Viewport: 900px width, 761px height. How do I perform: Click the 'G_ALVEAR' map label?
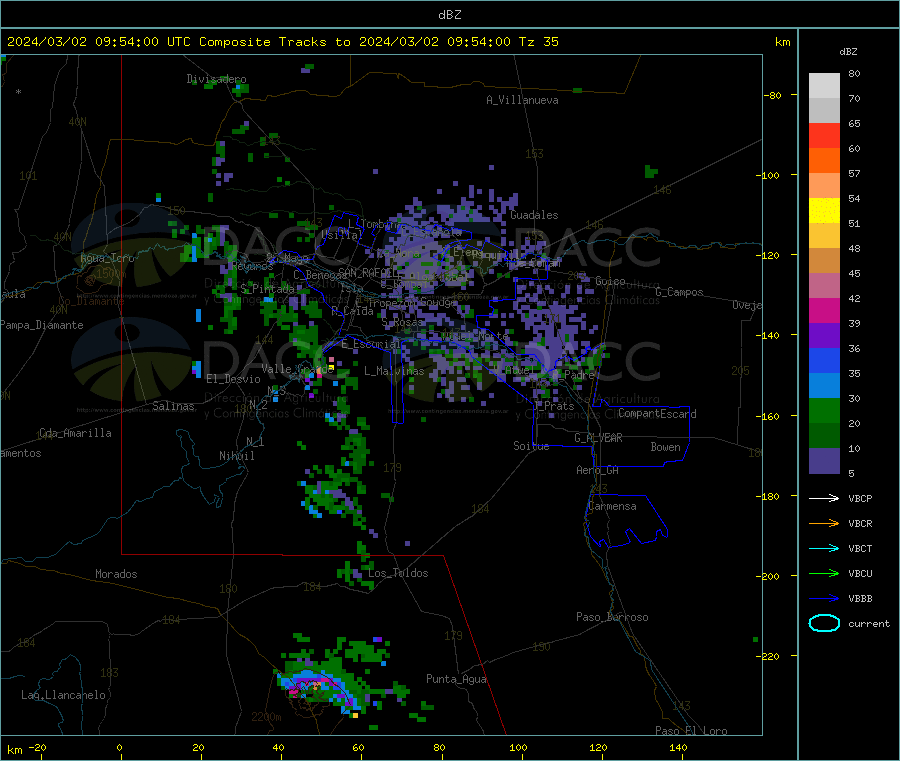(x=598, y=438)
